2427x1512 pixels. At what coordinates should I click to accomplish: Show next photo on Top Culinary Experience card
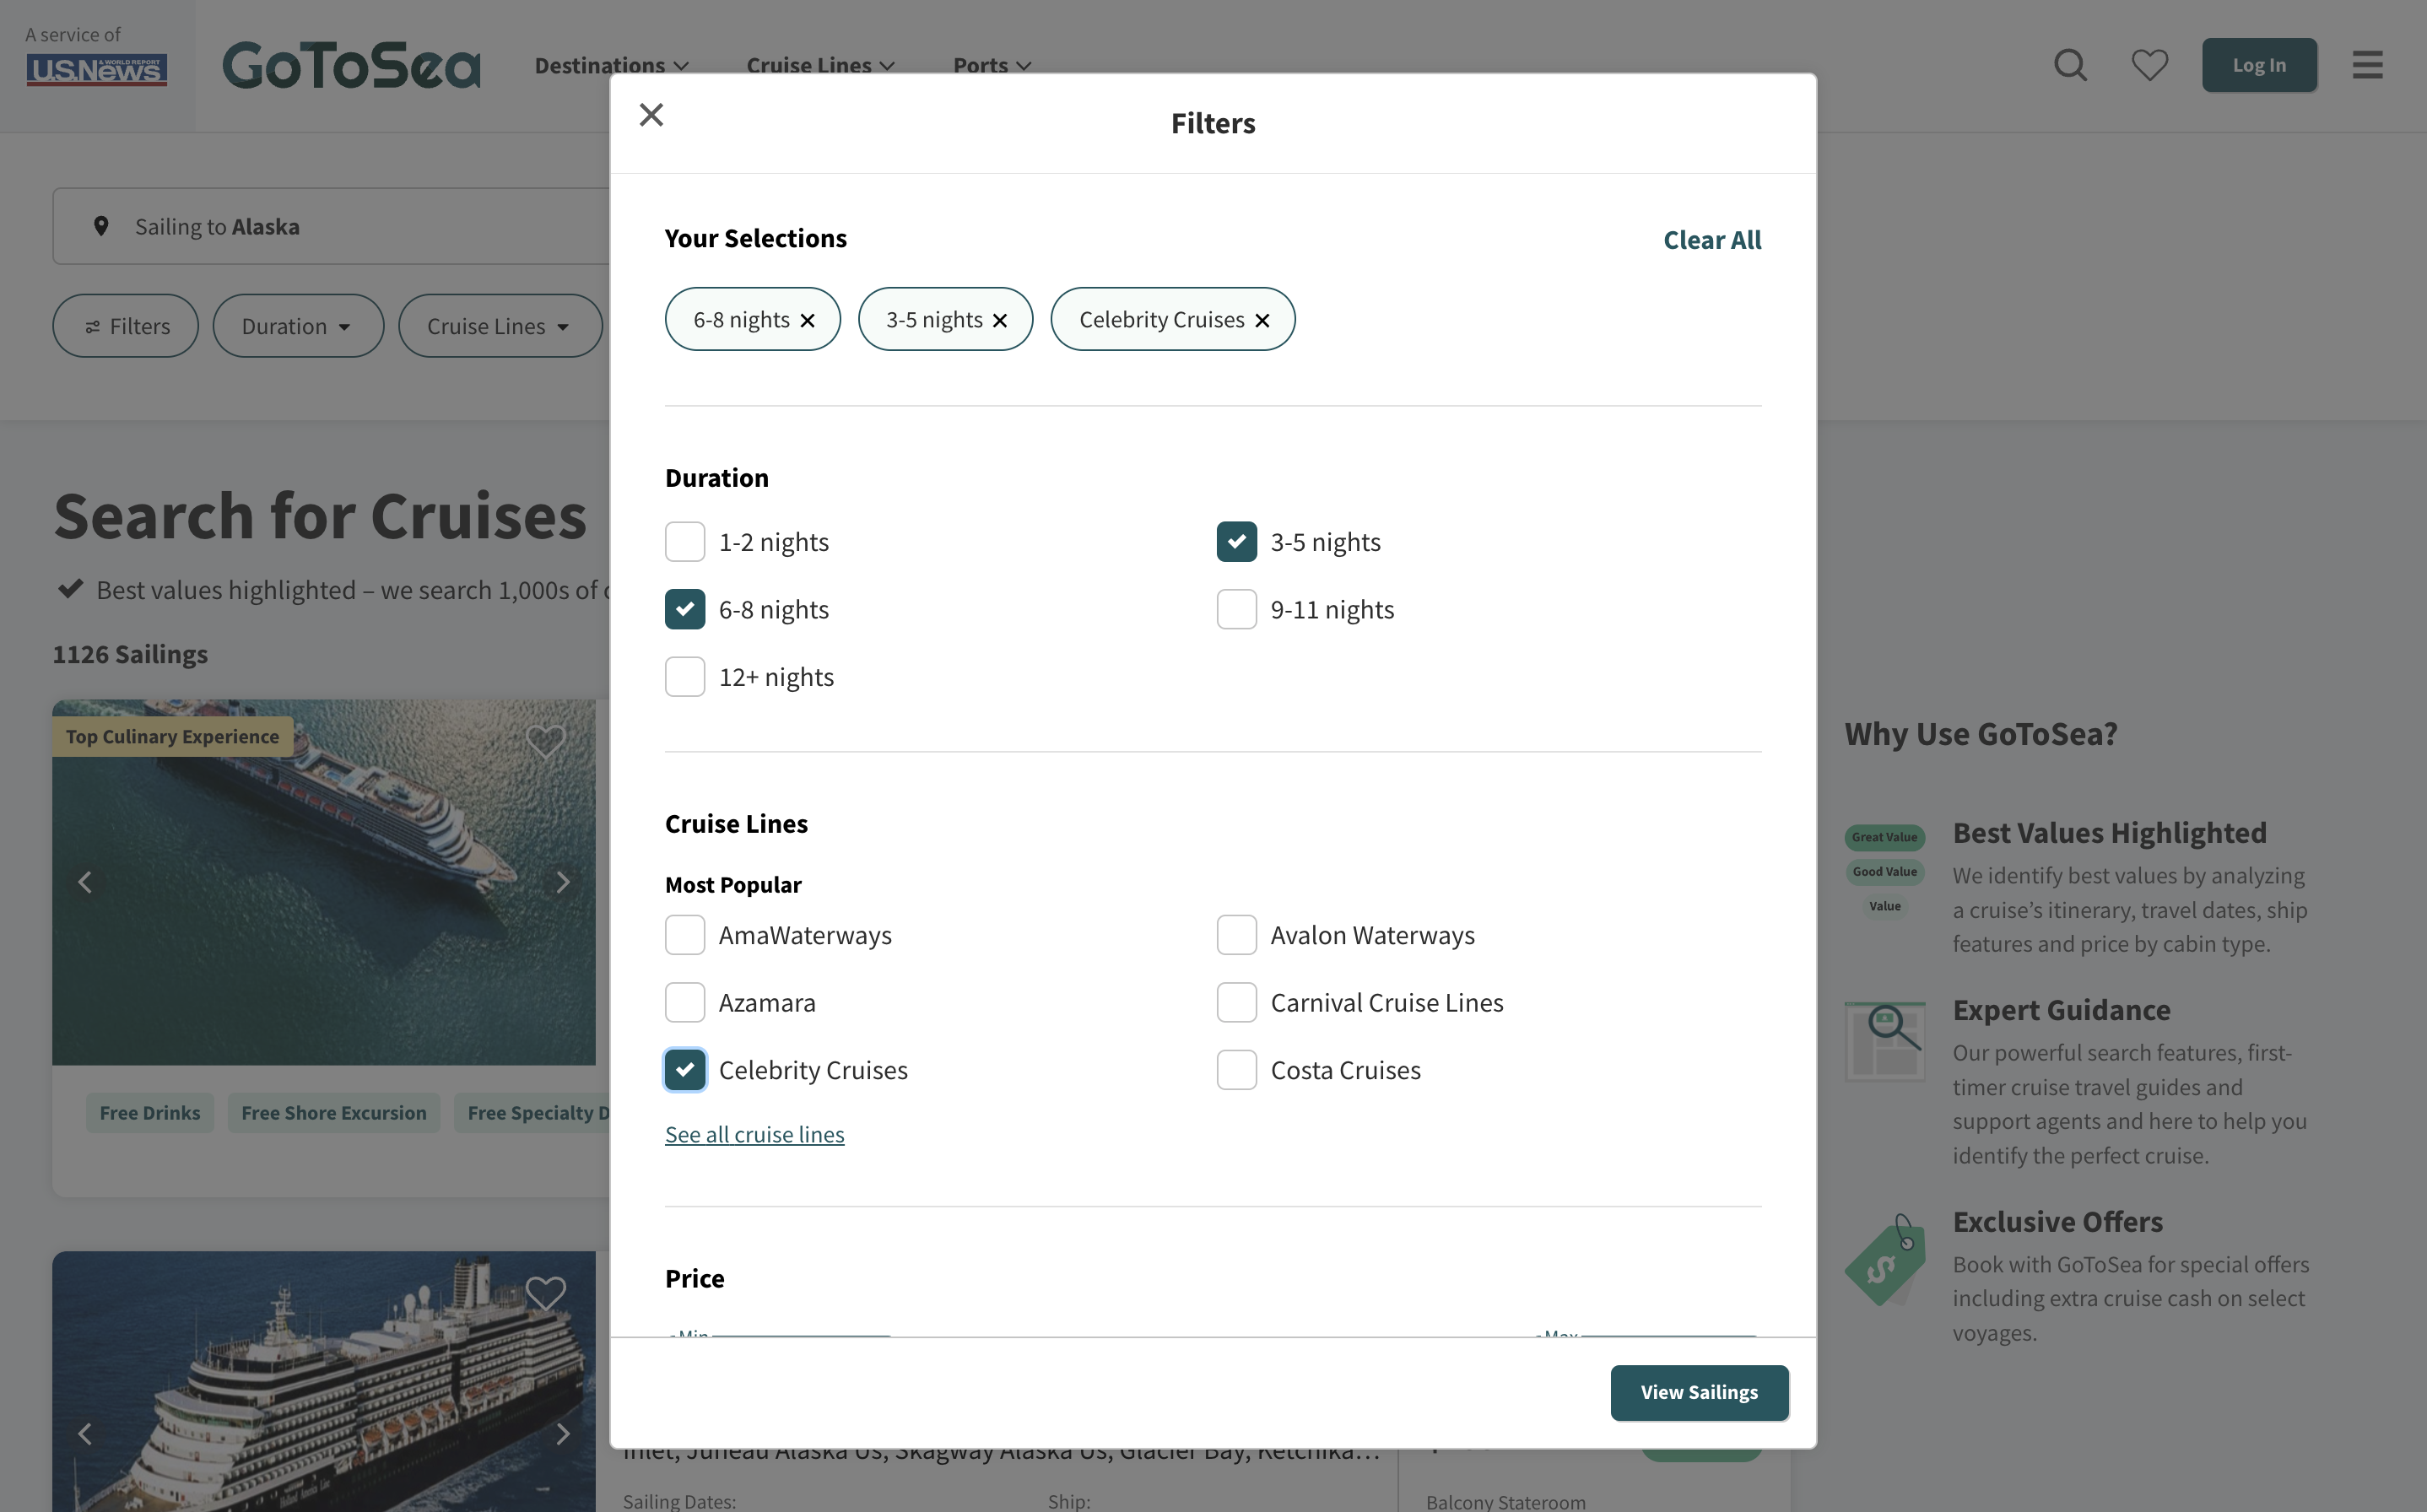(563, 882)
